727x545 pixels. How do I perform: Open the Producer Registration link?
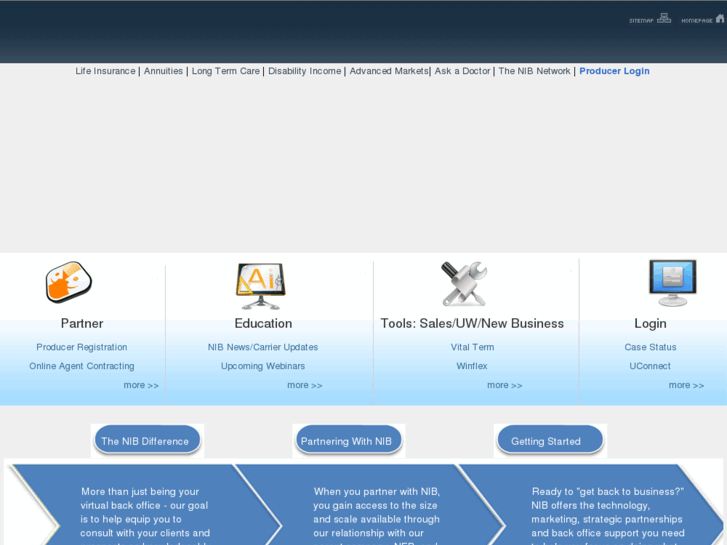[82, 347]
